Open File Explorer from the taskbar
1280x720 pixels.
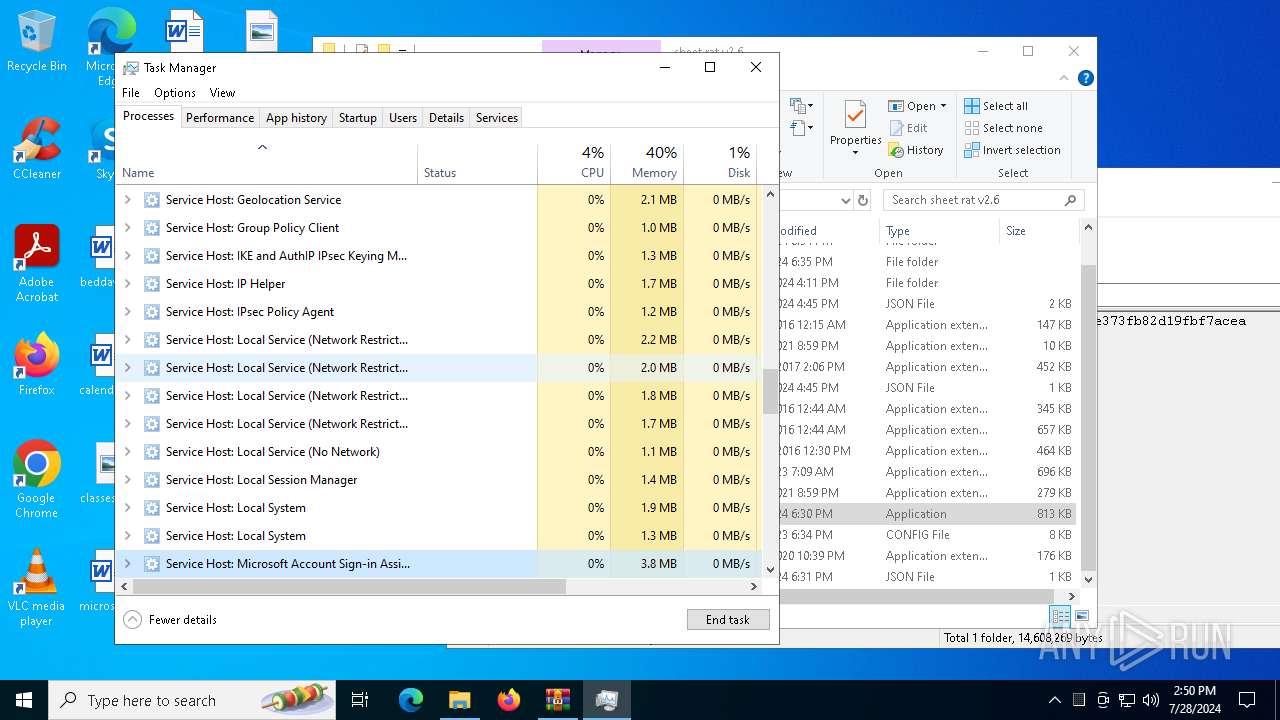pyautogui.click(x=459, y=700)
